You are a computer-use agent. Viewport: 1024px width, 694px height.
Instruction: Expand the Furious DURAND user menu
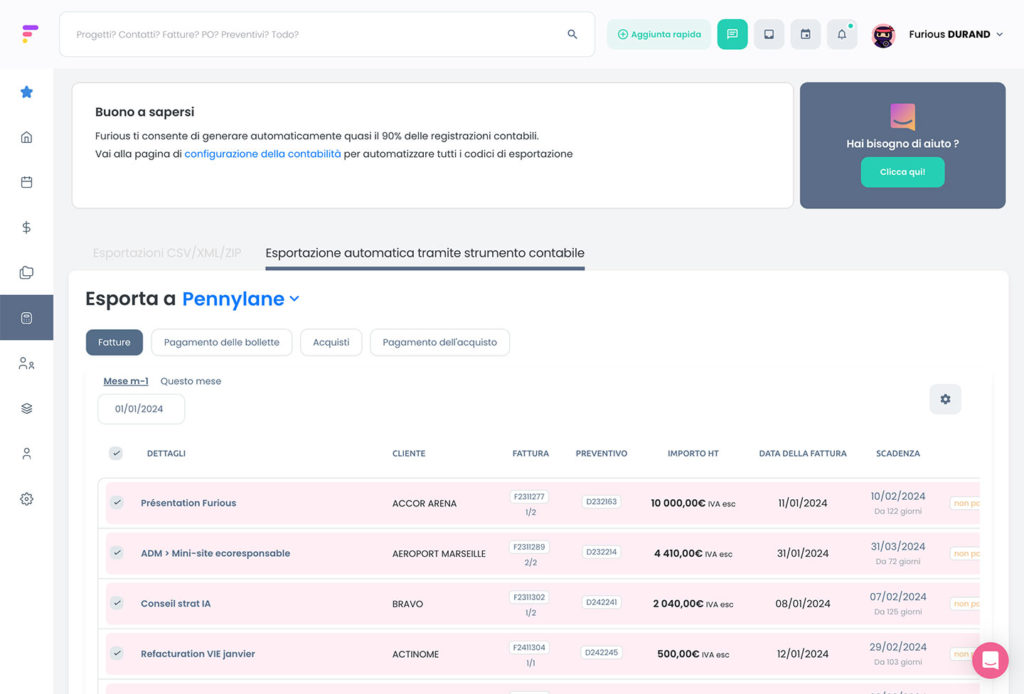tap(955, 35)
